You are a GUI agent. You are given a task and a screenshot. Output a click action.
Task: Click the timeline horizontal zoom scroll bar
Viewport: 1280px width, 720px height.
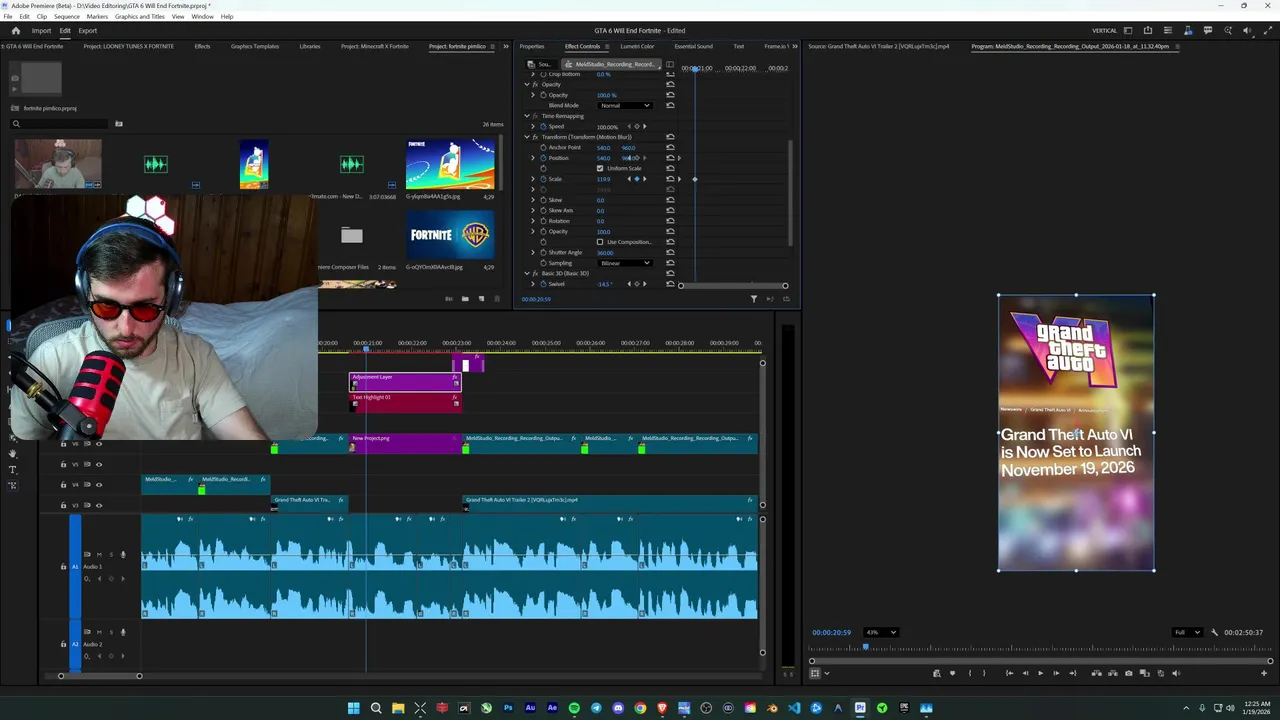tap(100, 676)
